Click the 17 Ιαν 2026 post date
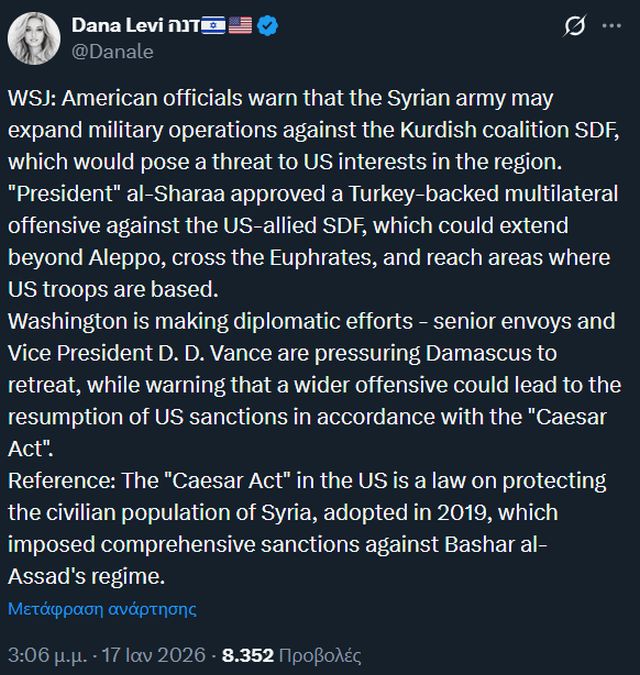640x675 pixels. (159, 656)
